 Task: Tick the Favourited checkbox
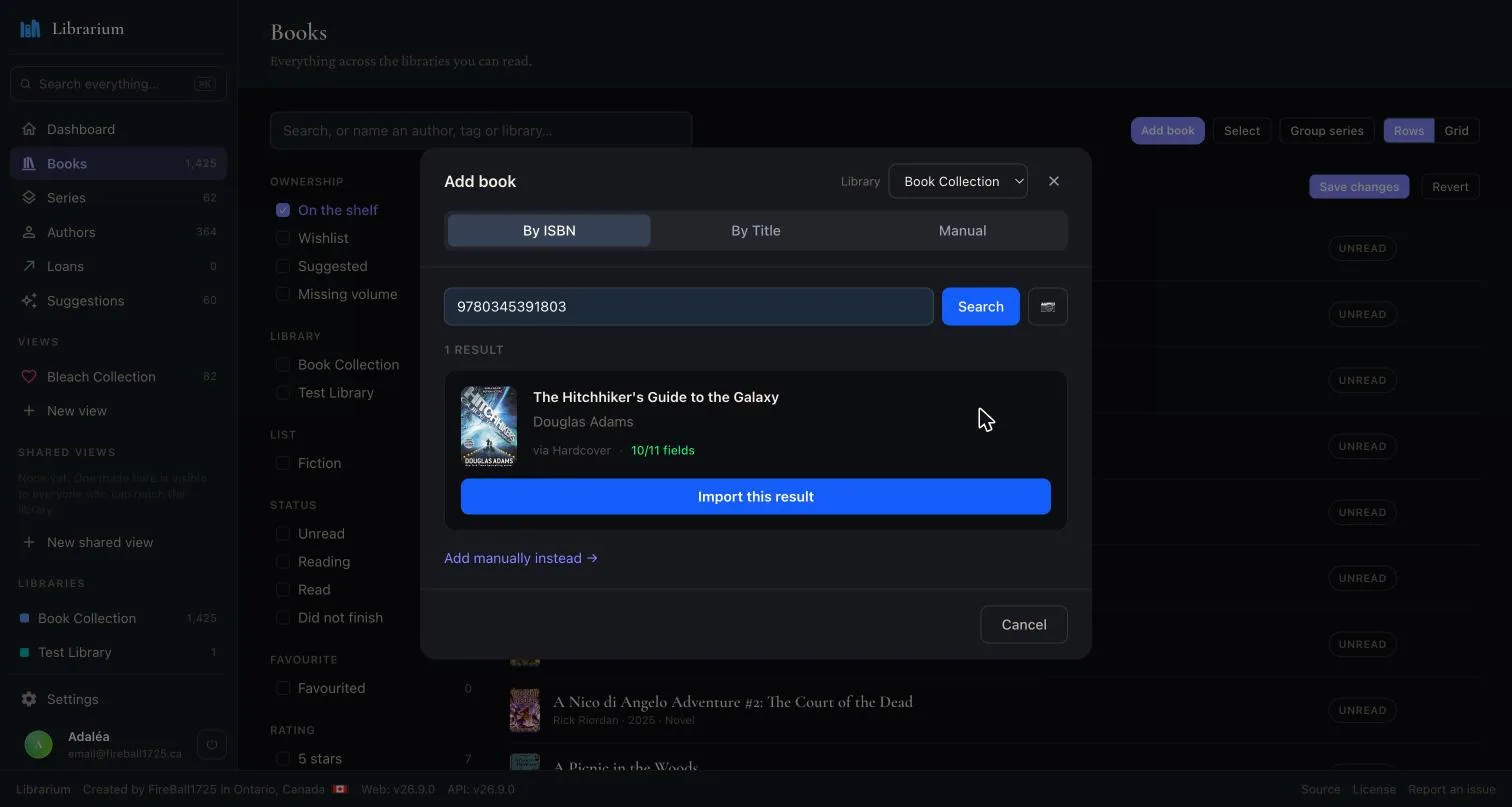click(283, 688)
